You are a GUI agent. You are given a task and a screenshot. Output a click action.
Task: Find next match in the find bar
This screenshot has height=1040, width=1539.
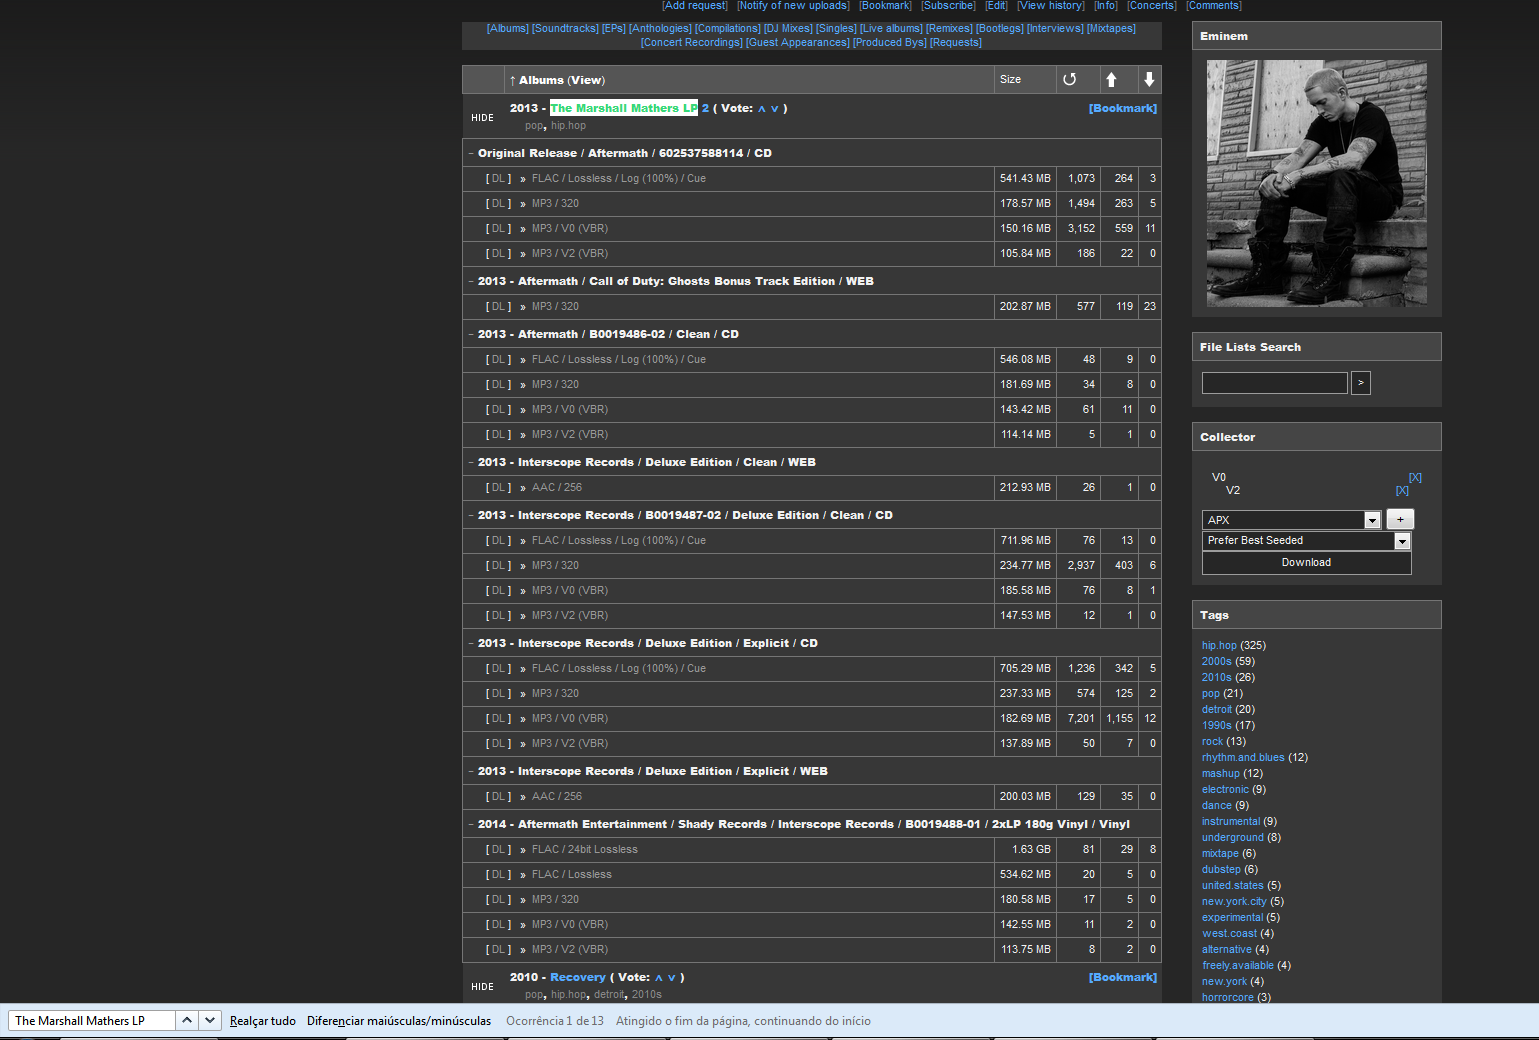point(209,1020)
